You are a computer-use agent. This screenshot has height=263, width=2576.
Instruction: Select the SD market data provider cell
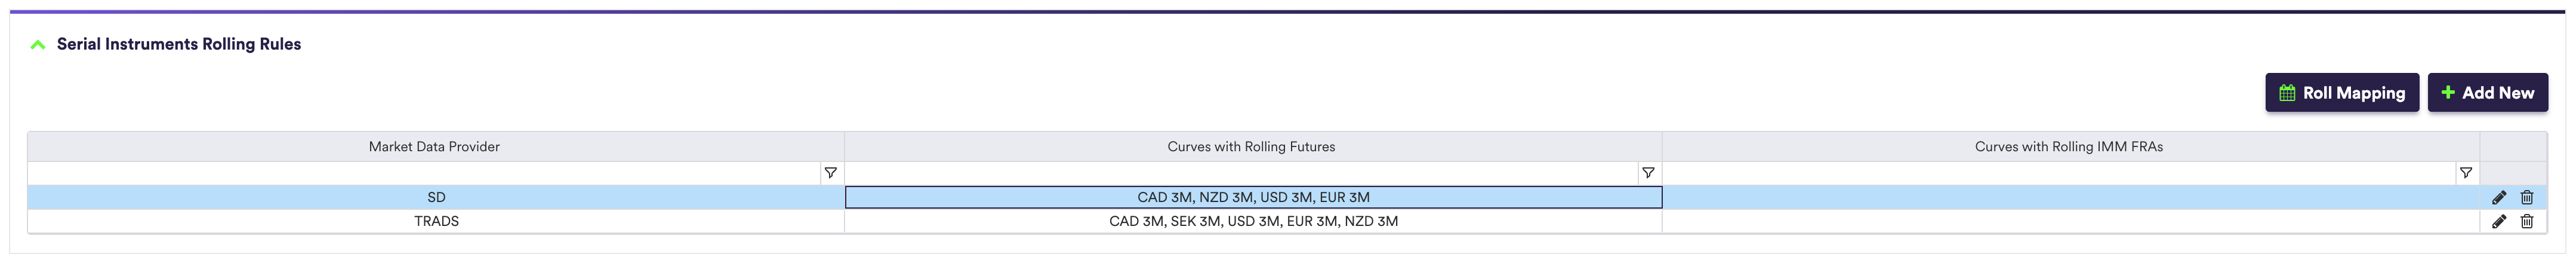tap(436, 198)
